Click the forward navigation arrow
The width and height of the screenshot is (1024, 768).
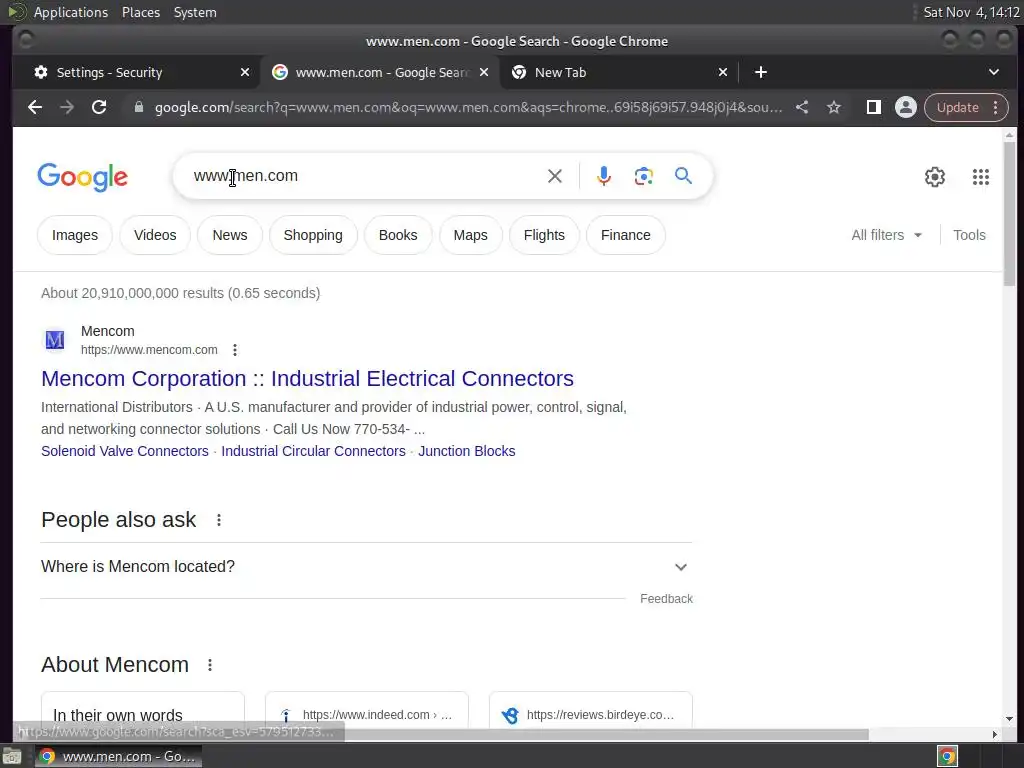pyautogui.click(x=67, y=107)
